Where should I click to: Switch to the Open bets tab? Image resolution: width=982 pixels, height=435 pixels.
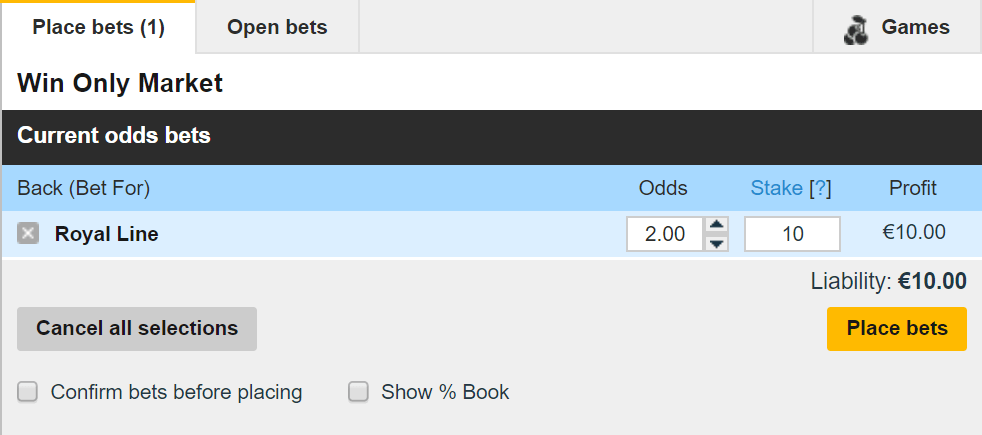click(x=277, y=27)
